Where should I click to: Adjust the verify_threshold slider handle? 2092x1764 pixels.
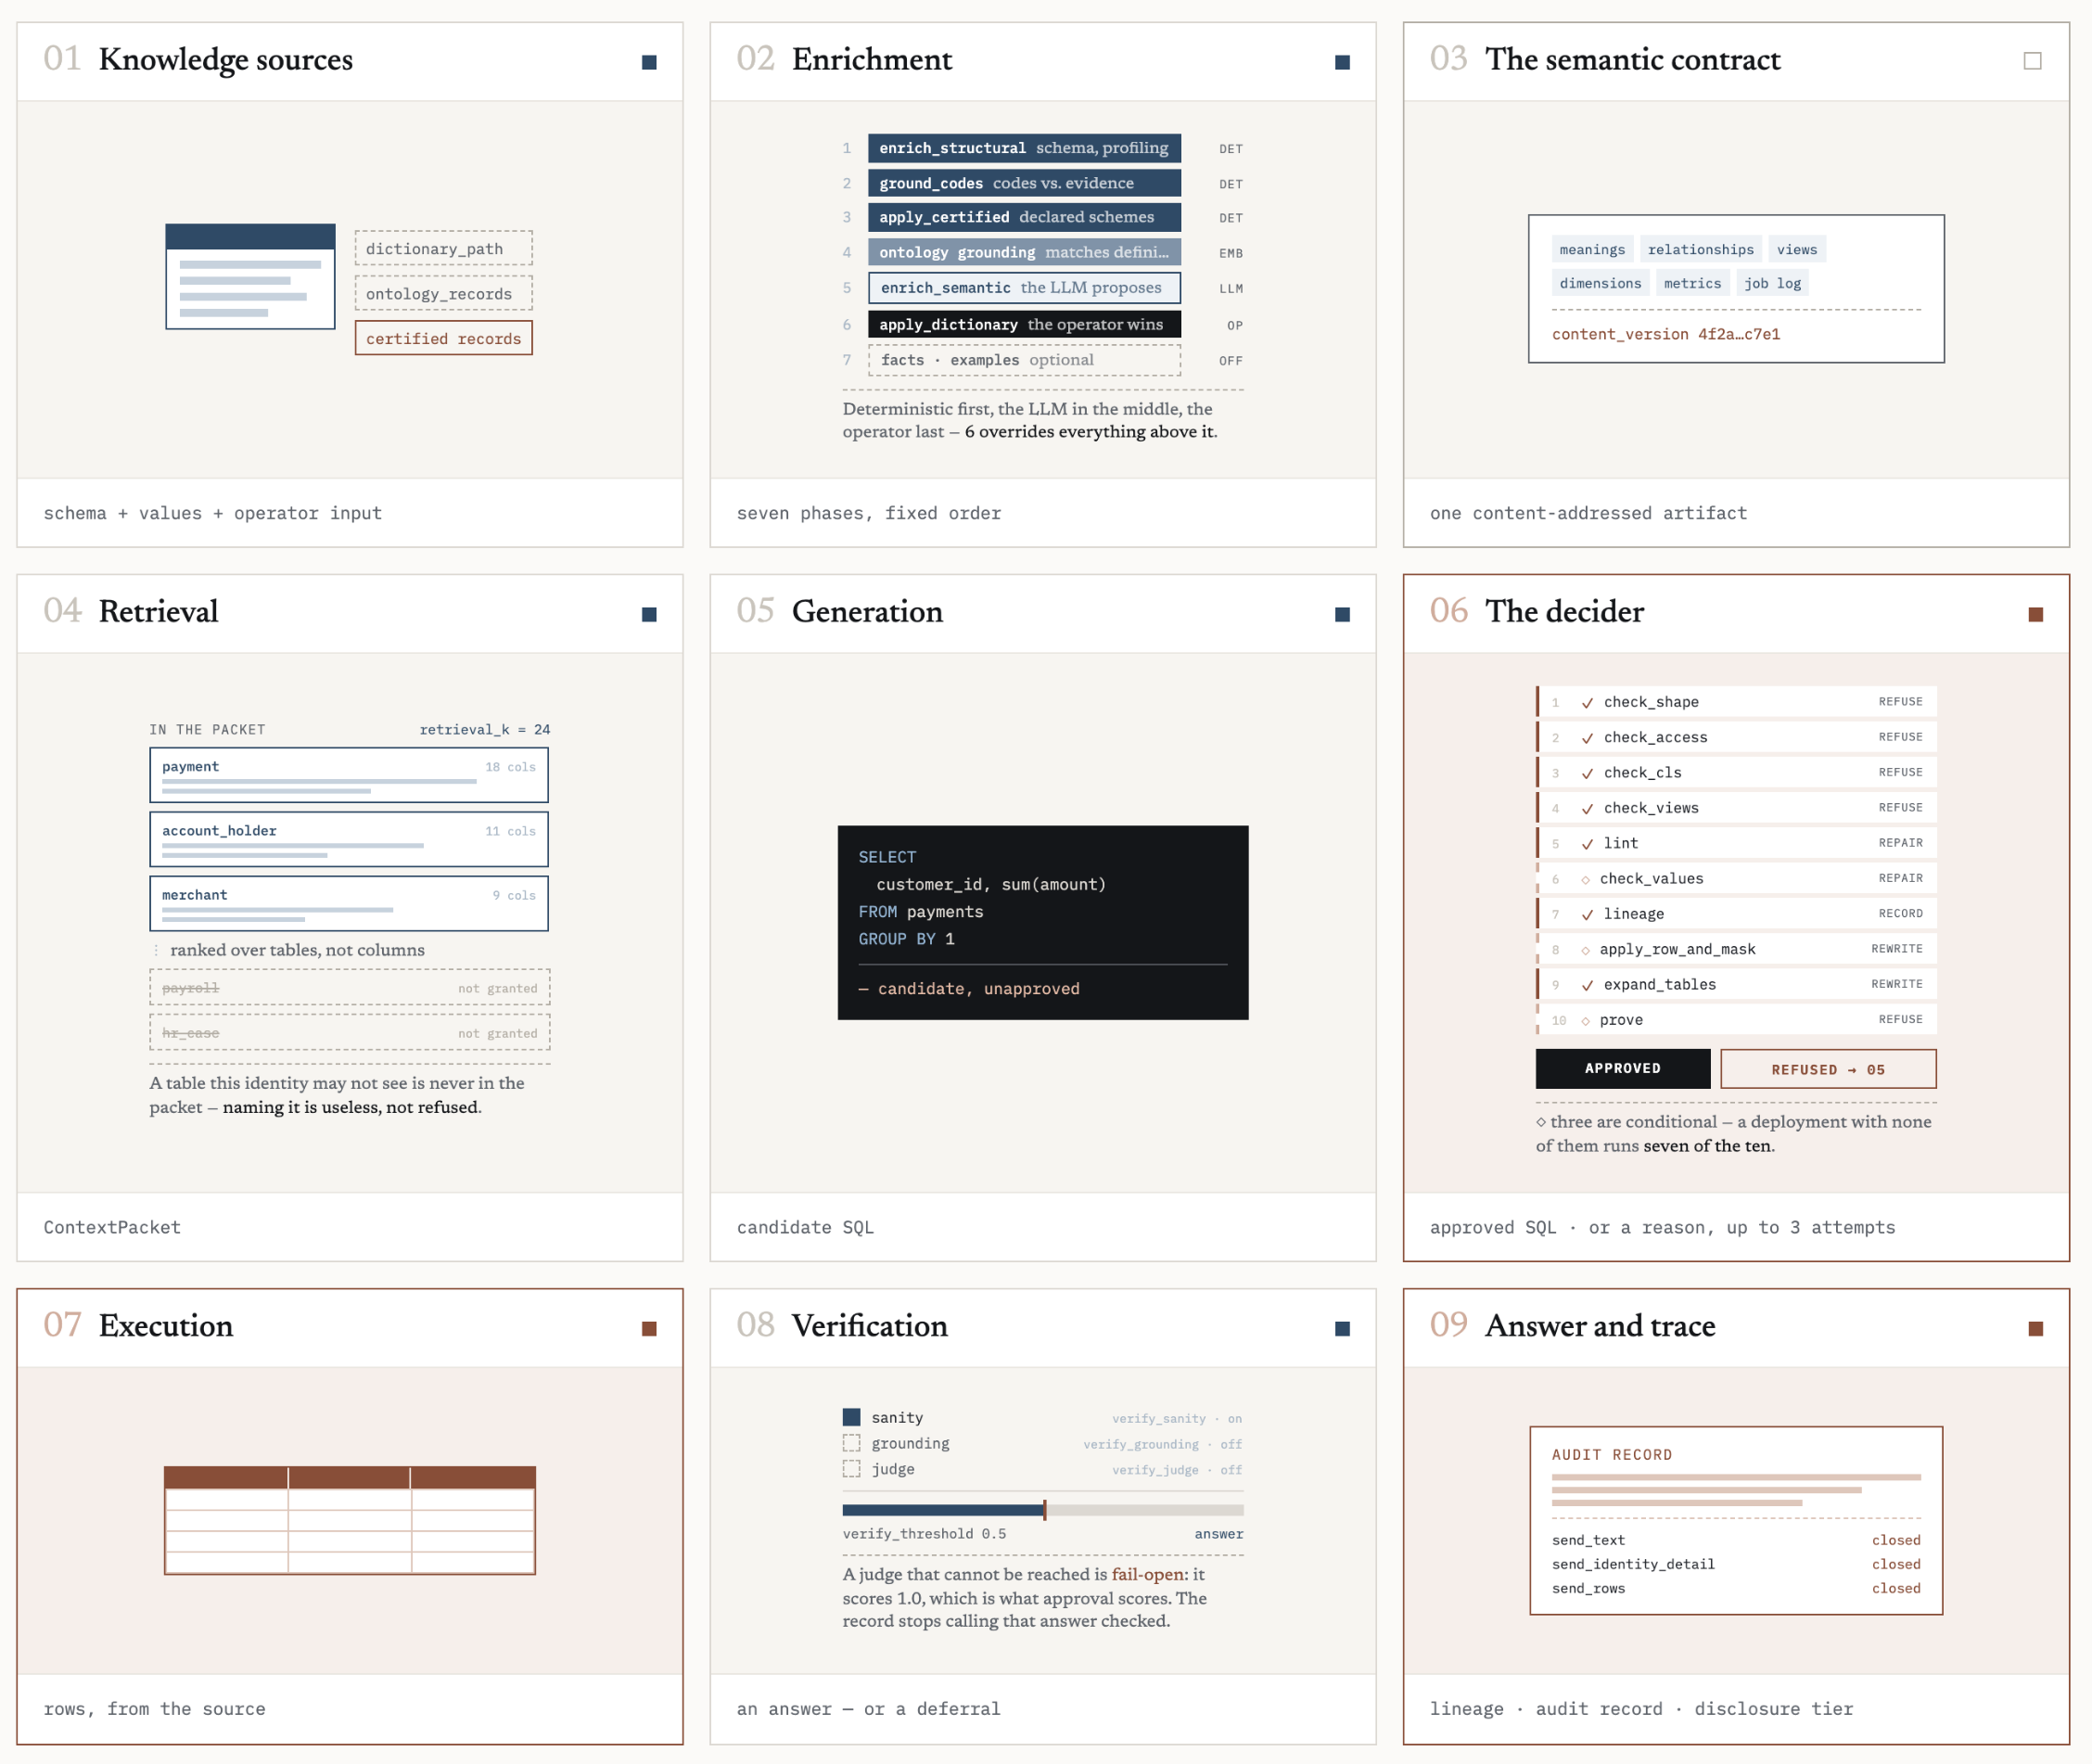click(x=1045, y=1510)
